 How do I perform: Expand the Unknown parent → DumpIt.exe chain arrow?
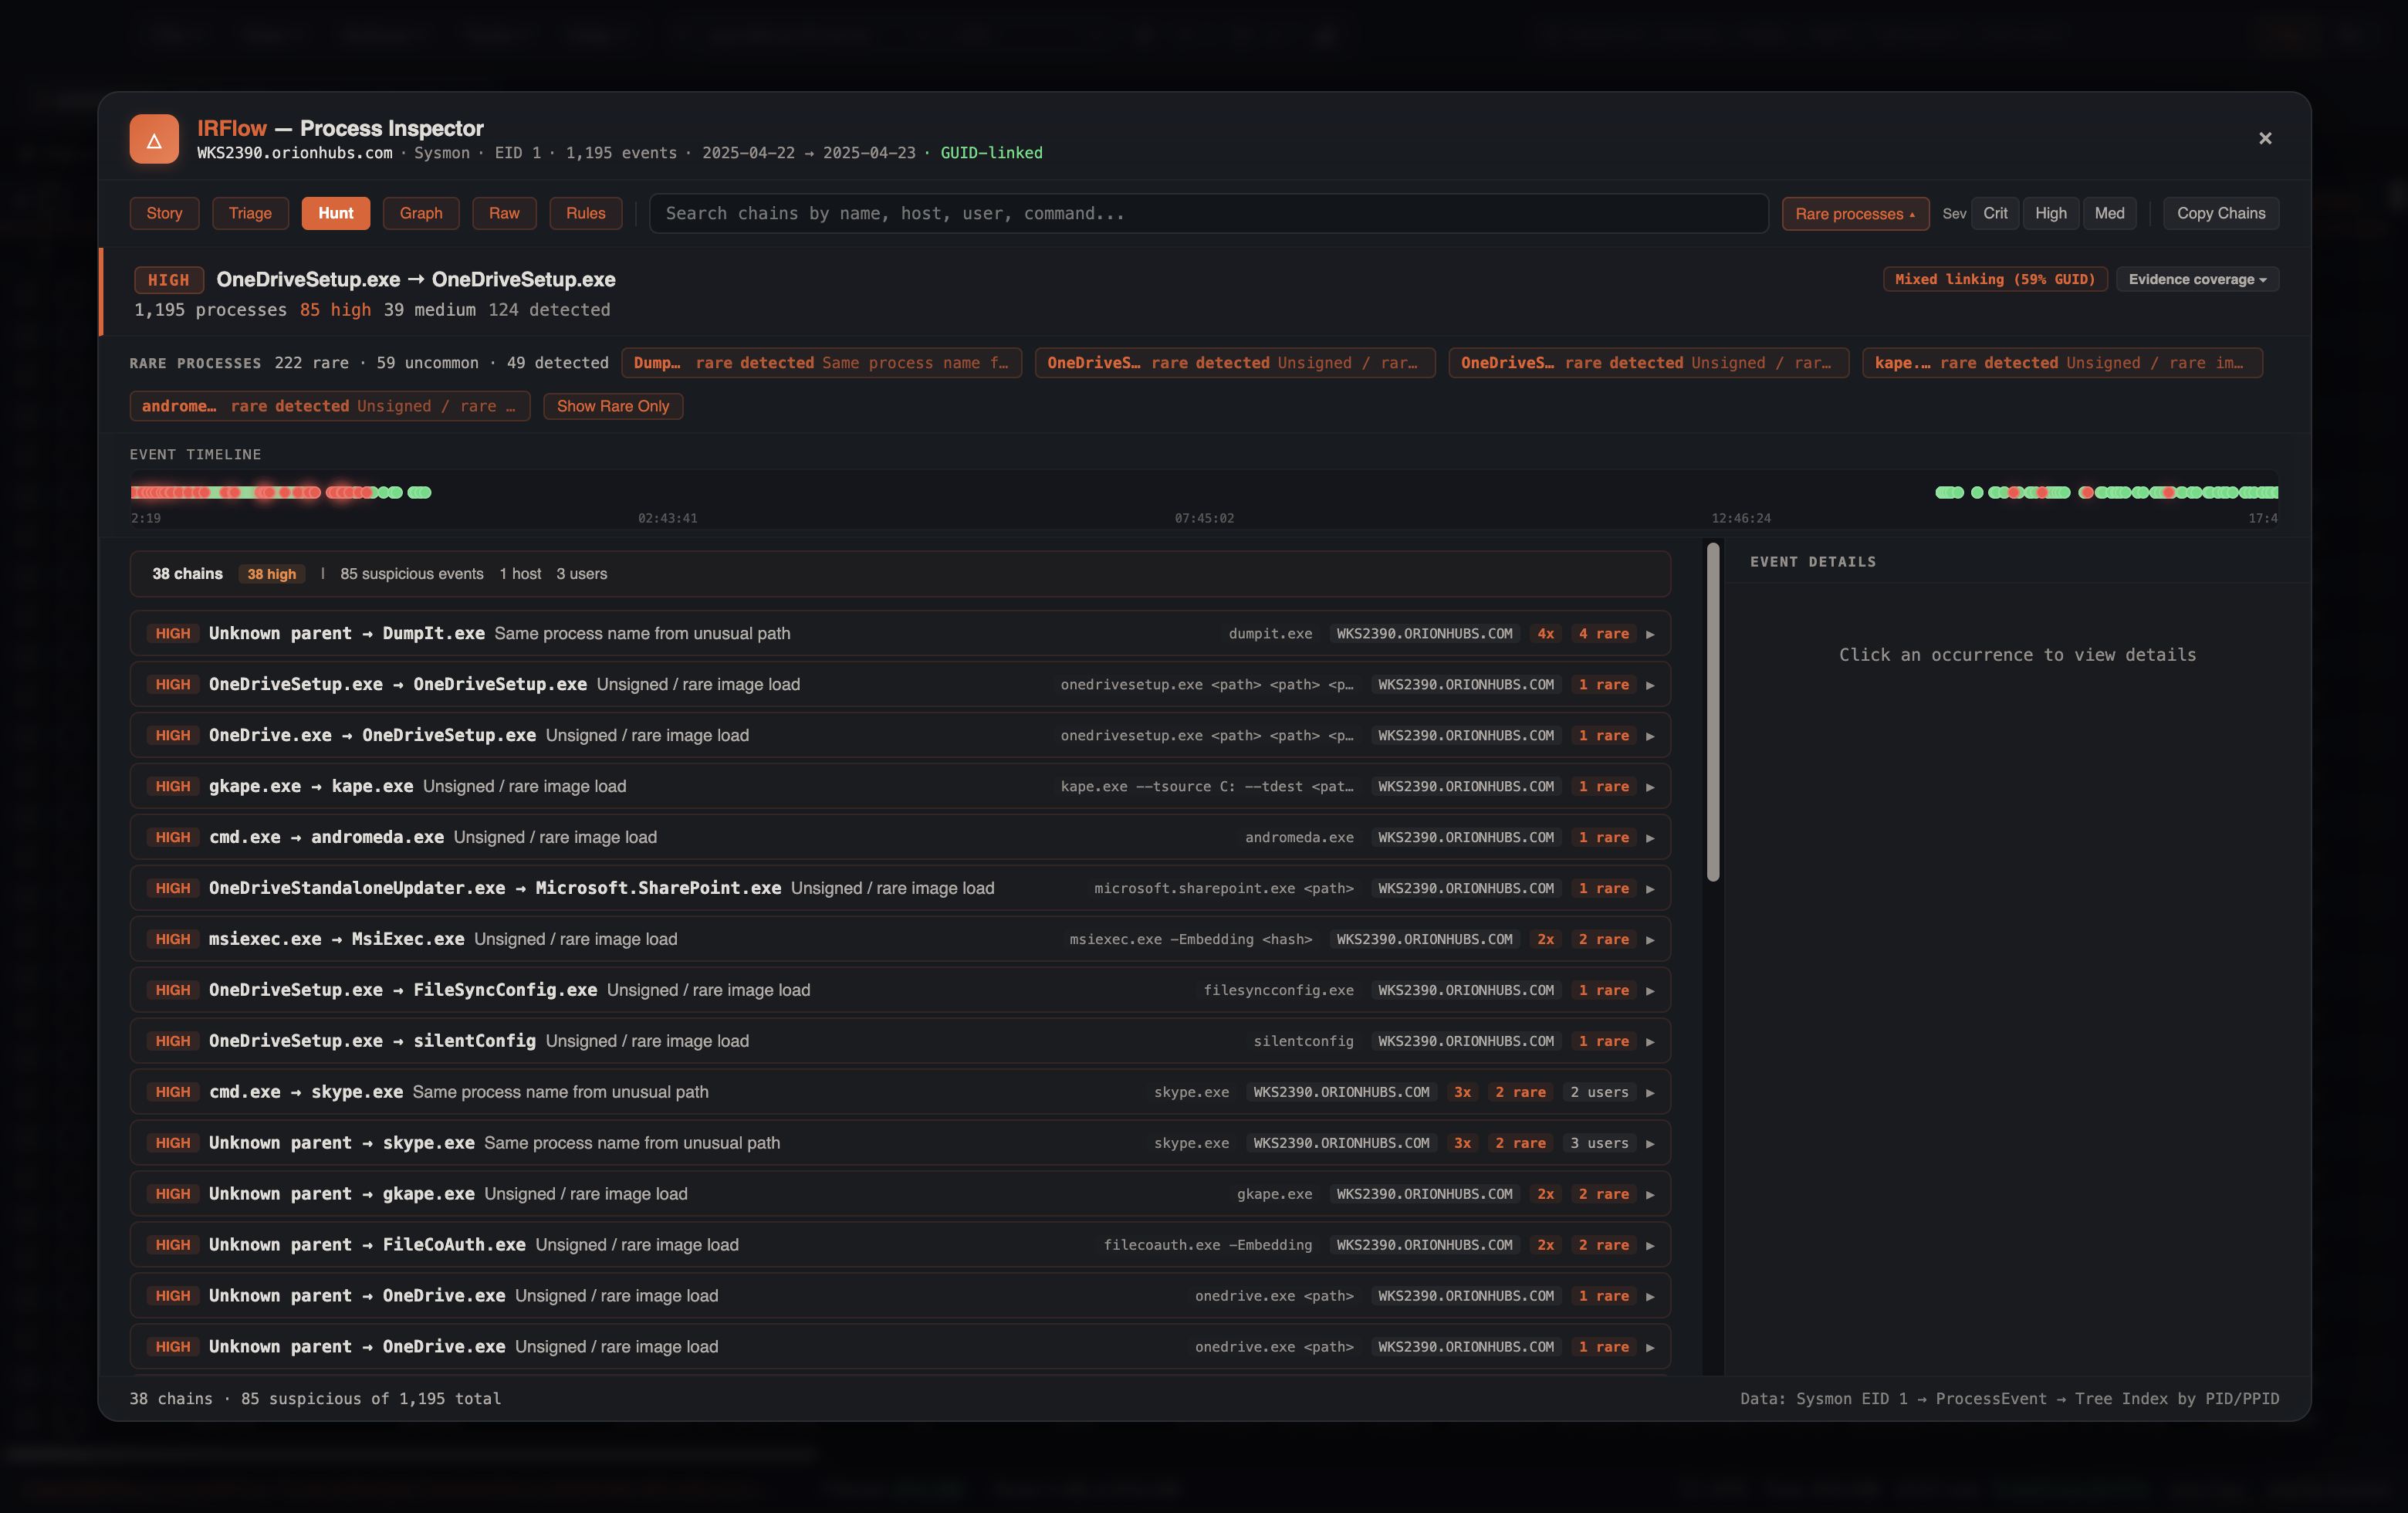pos(1650,634)
